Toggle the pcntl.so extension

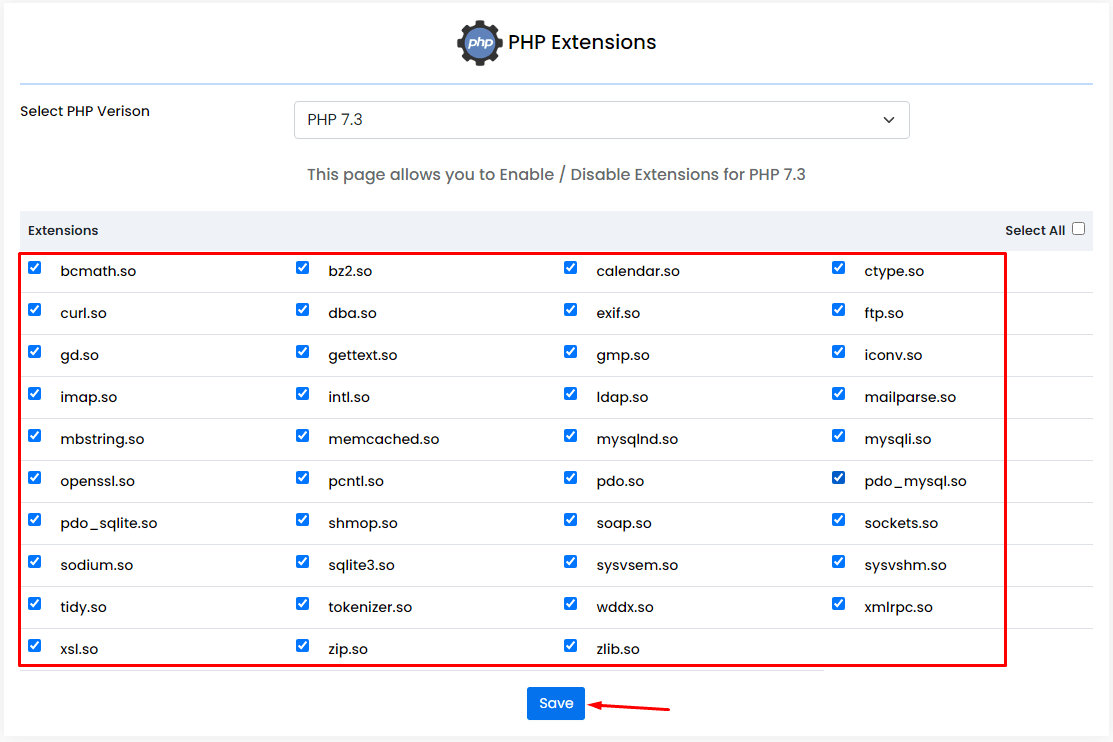tap(302, 477)
